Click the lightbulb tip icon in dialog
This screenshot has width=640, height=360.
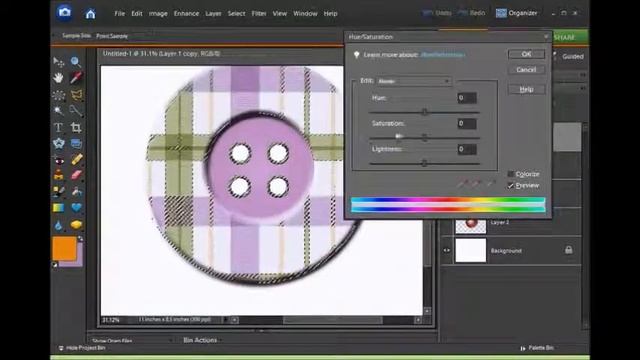(356, 55)
